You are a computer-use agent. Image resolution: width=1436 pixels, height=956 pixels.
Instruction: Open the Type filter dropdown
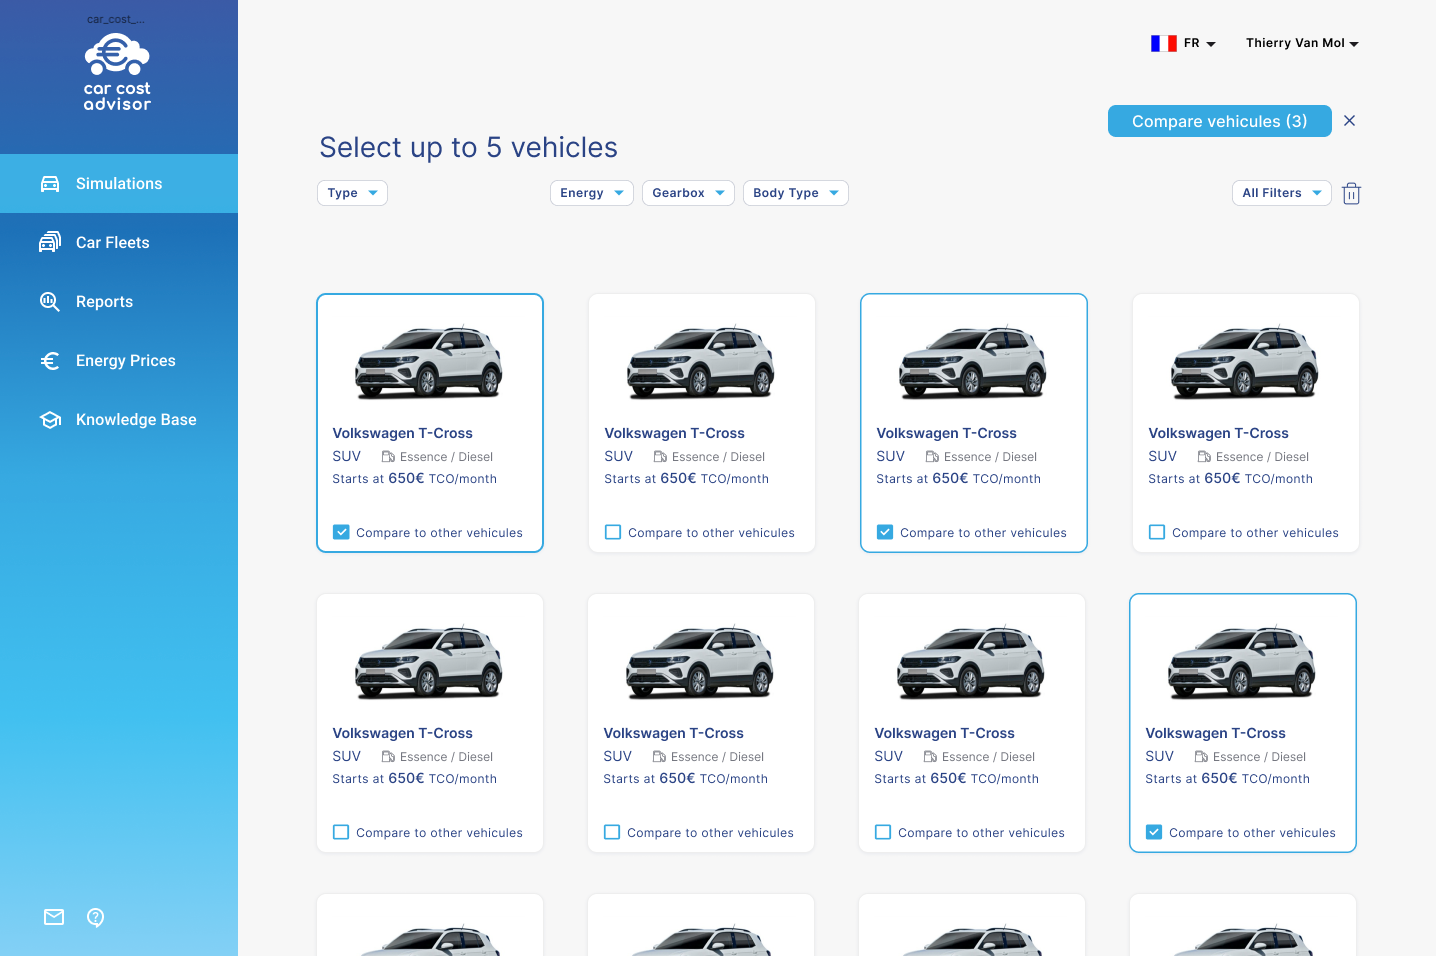click(x=352, y=193)
